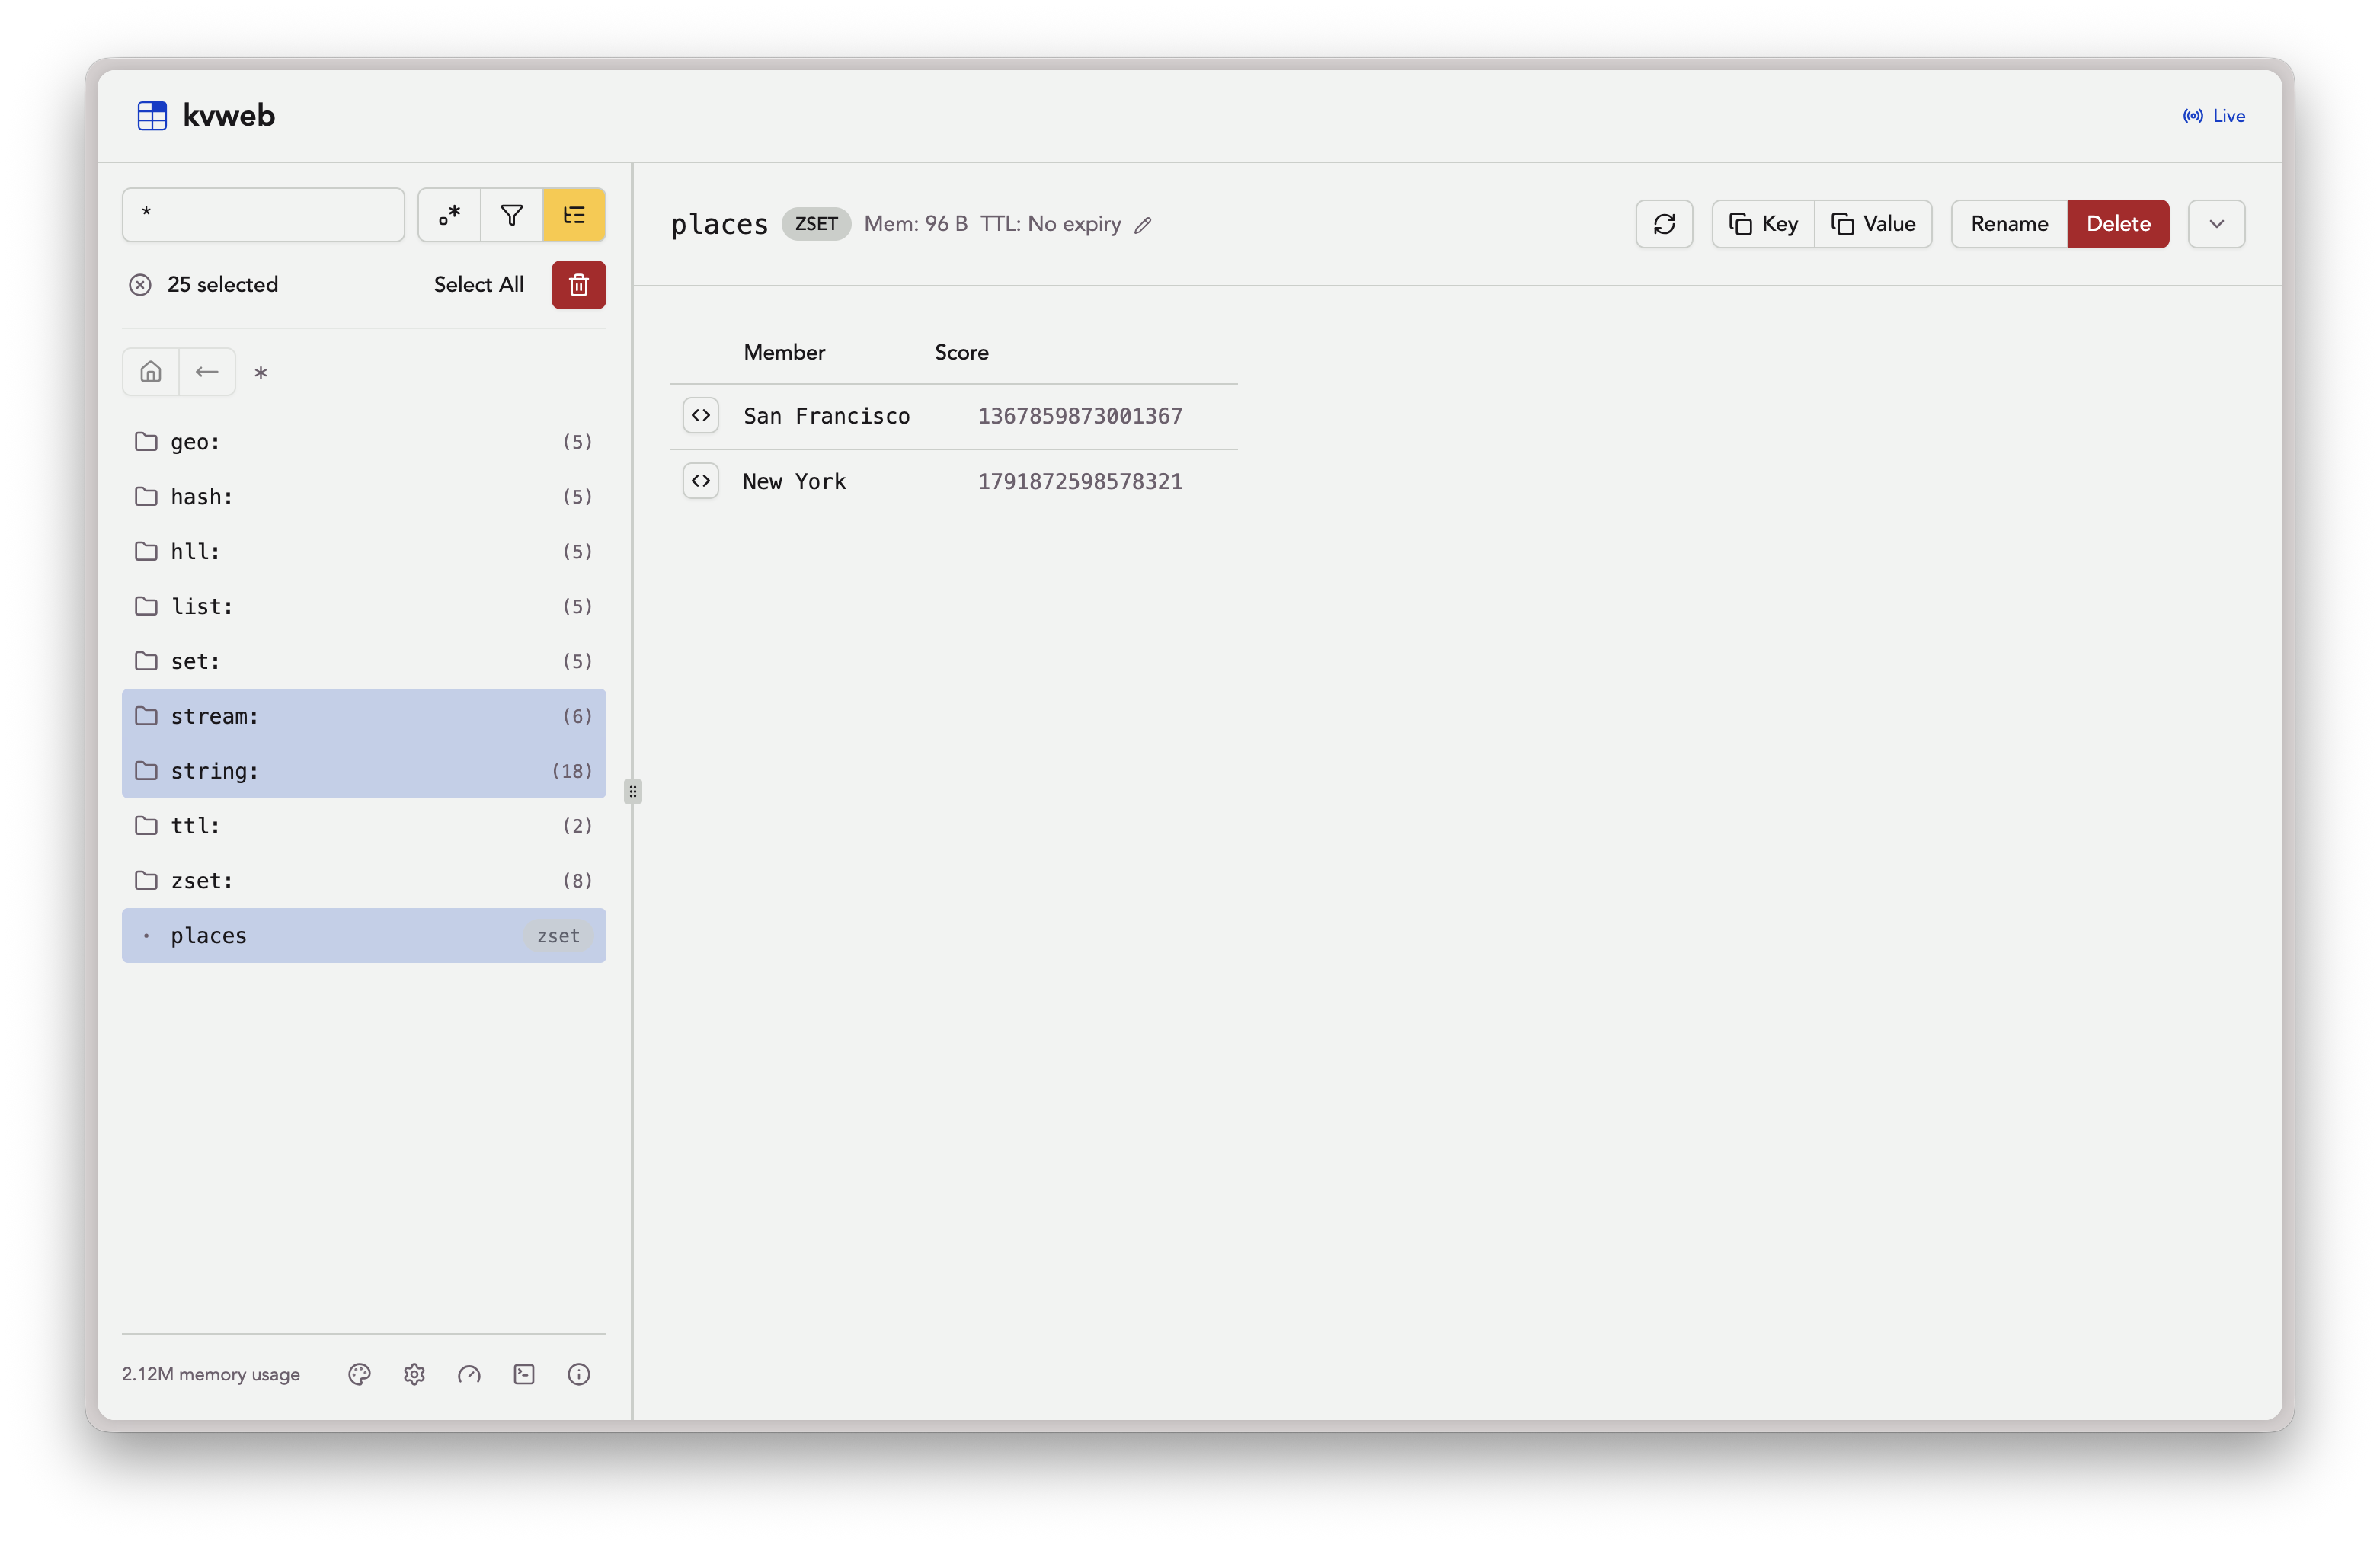This screenshot has width=2380, height=1545.
Task: Open the San Francisco member code viewer
Action: (x=700, y=415)
